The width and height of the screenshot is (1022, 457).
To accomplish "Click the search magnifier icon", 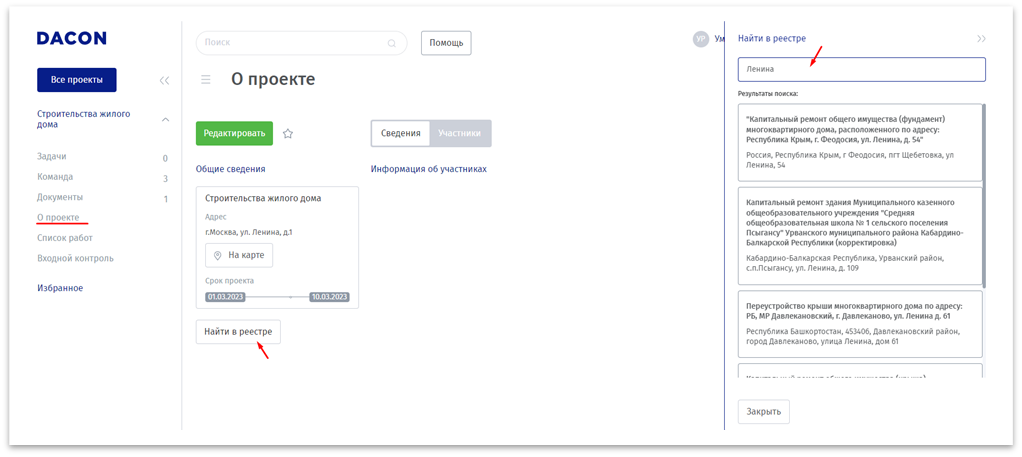I will click(x=392, y=43).
